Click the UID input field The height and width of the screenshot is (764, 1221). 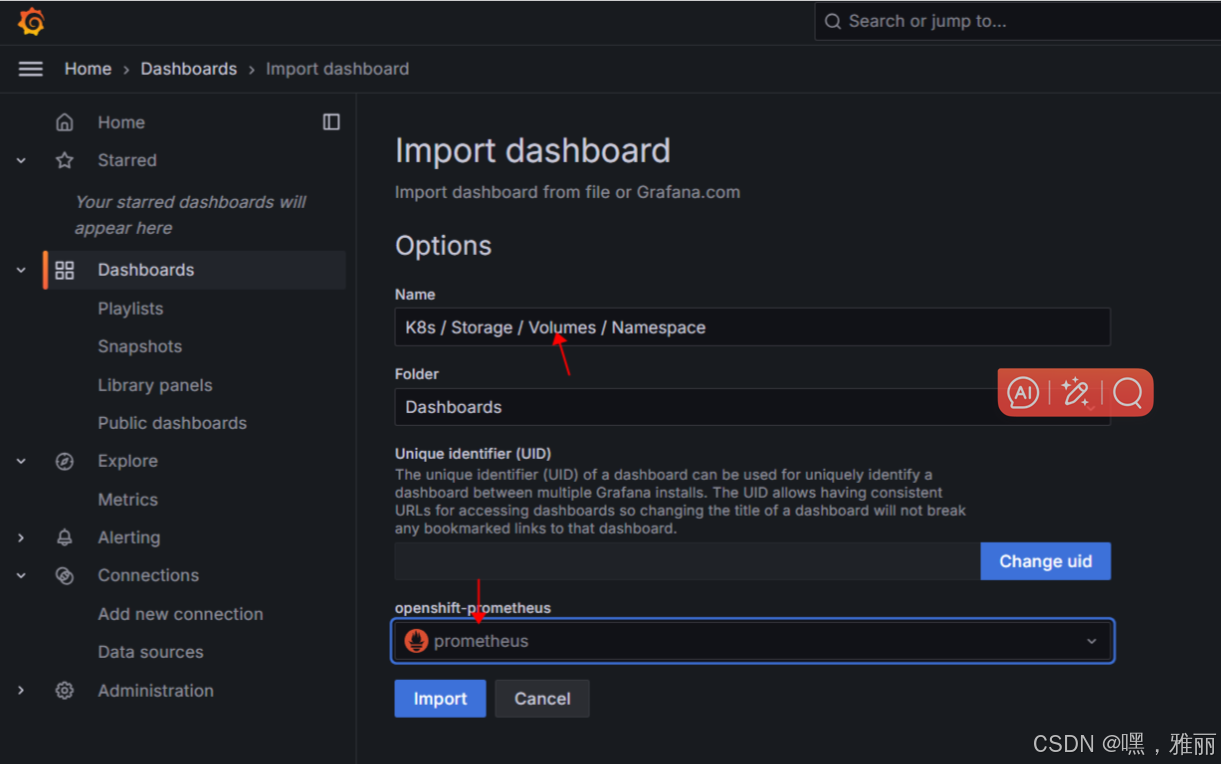(x=687, y=561)
